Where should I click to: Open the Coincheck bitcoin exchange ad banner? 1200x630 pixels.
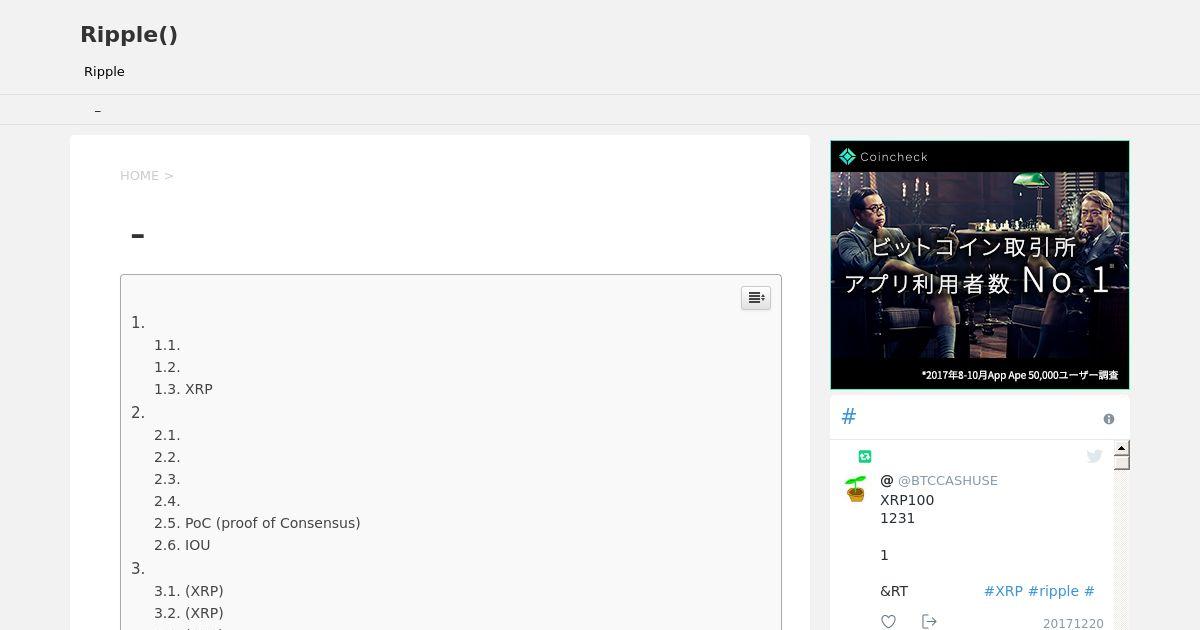click(980, 265)
